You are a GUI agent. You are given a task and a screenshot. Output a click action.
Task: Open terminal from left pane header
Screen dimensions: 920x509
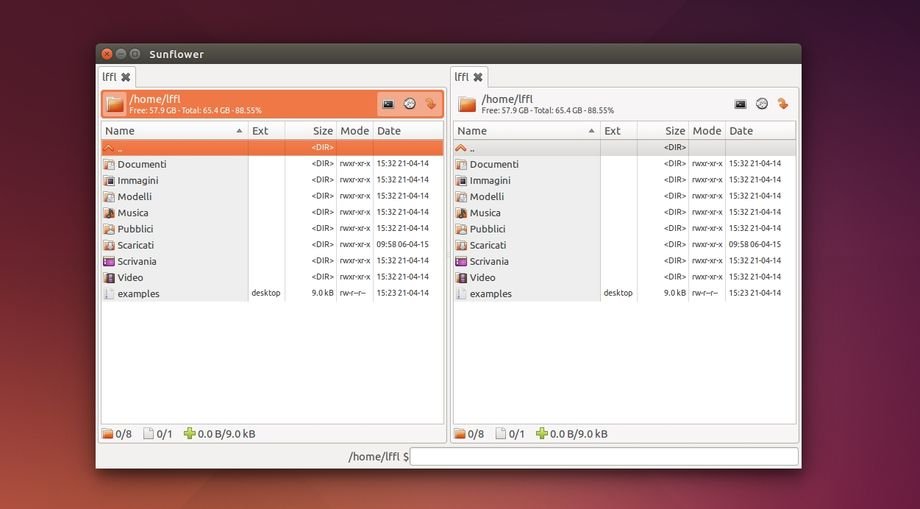[x=388, y=104]
